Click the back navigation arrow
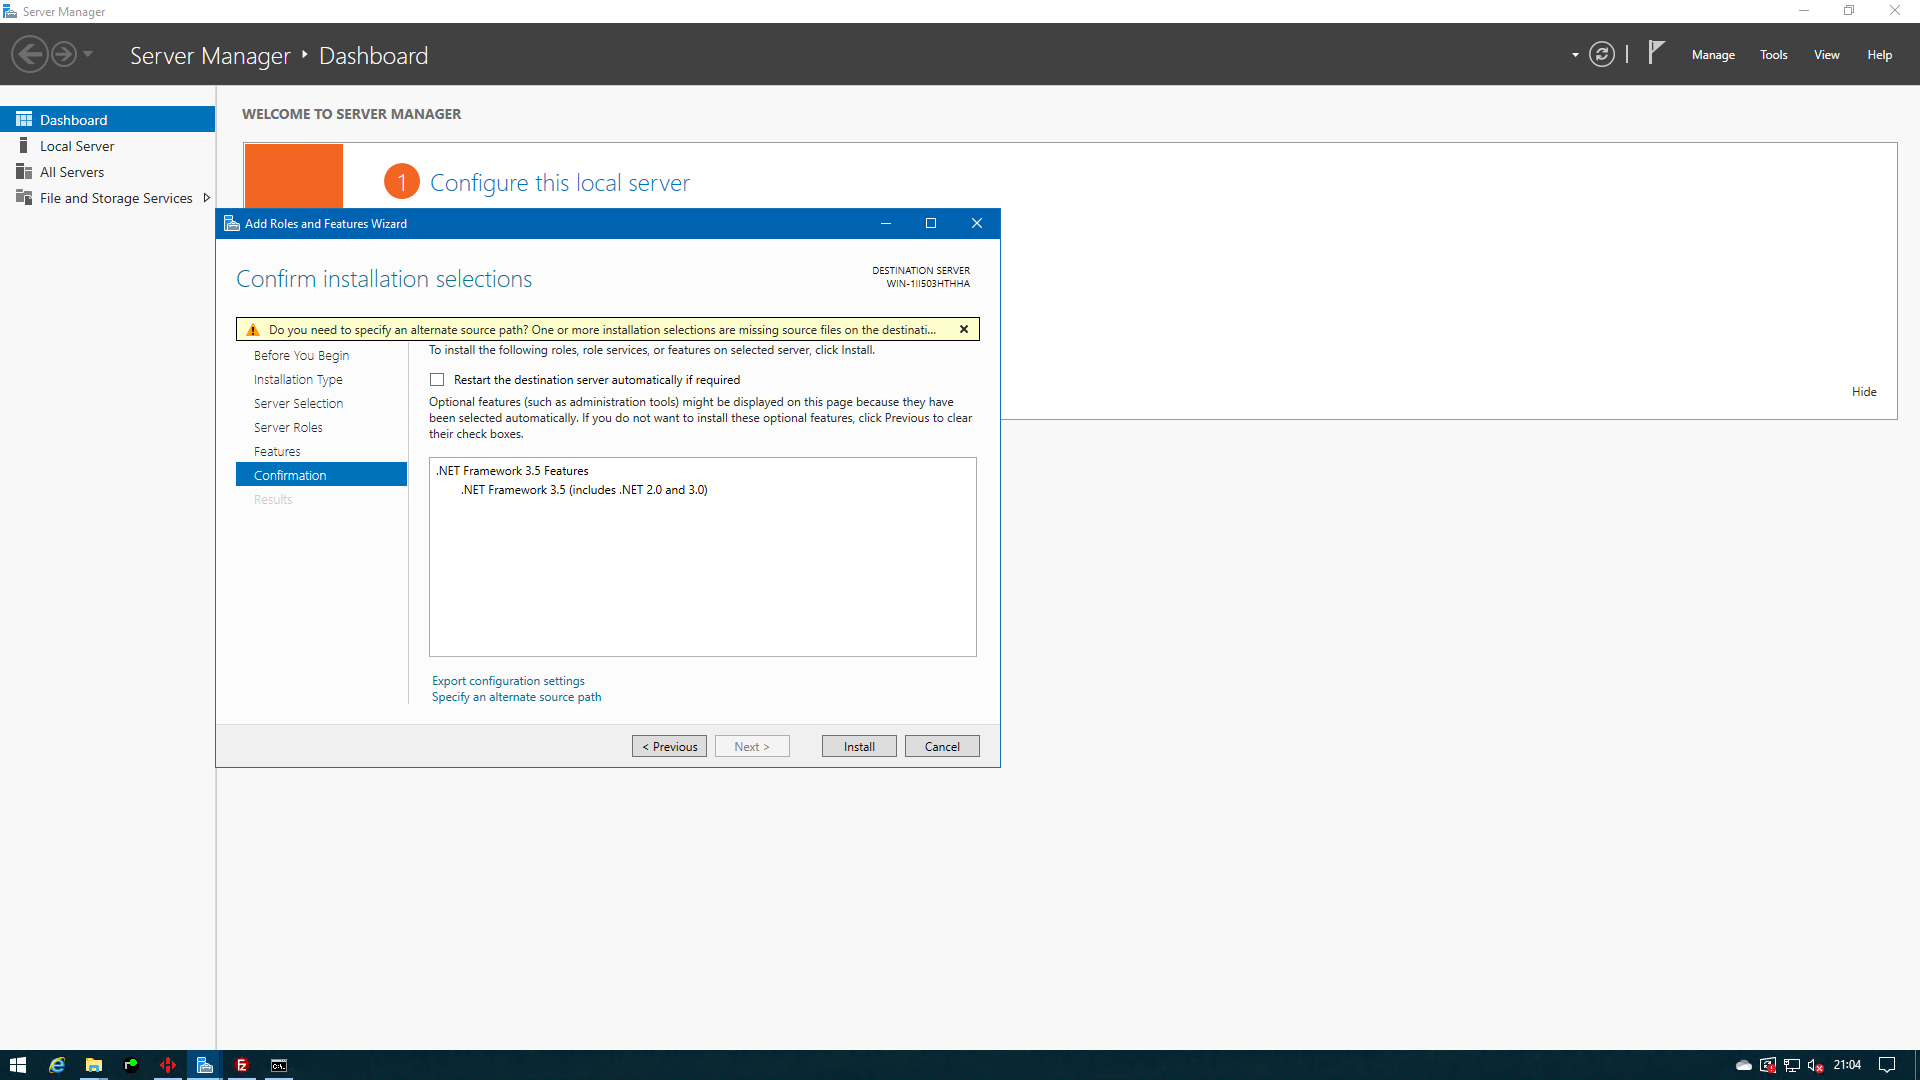The height and width of the screenshot is (1080, 1920). [30, 54]
